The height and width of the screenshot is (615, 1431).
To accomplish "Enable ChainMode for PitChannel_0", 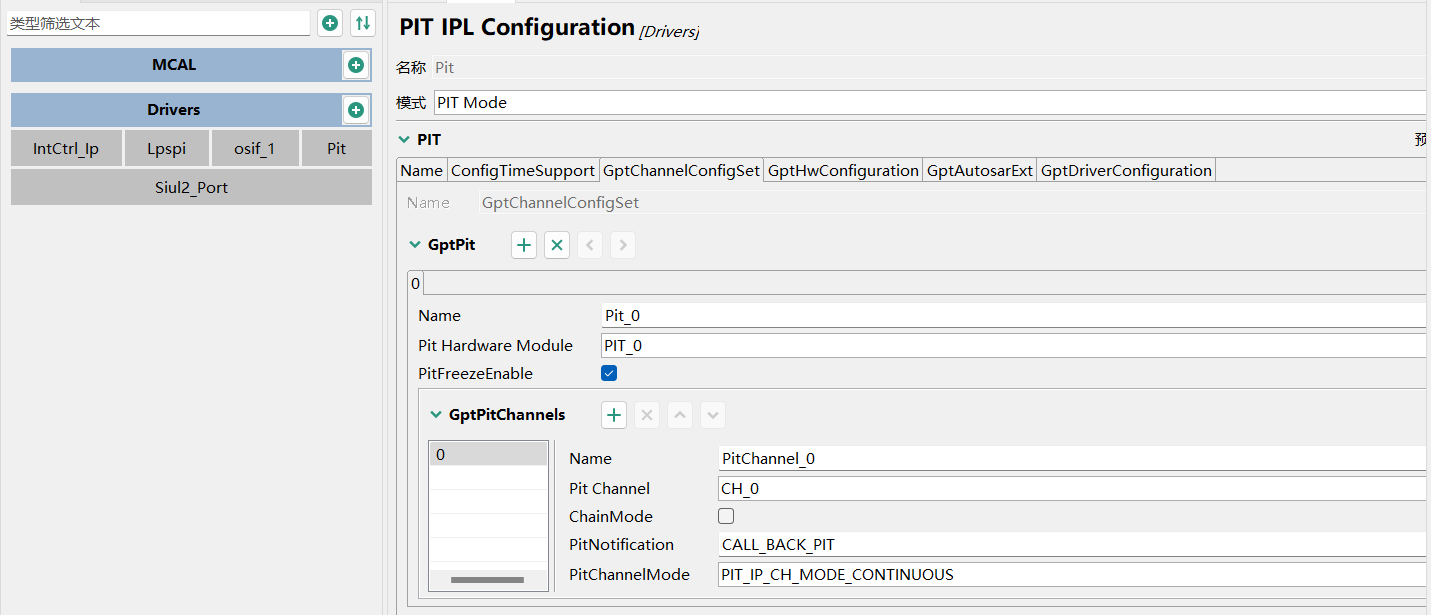I will (725, 515).
